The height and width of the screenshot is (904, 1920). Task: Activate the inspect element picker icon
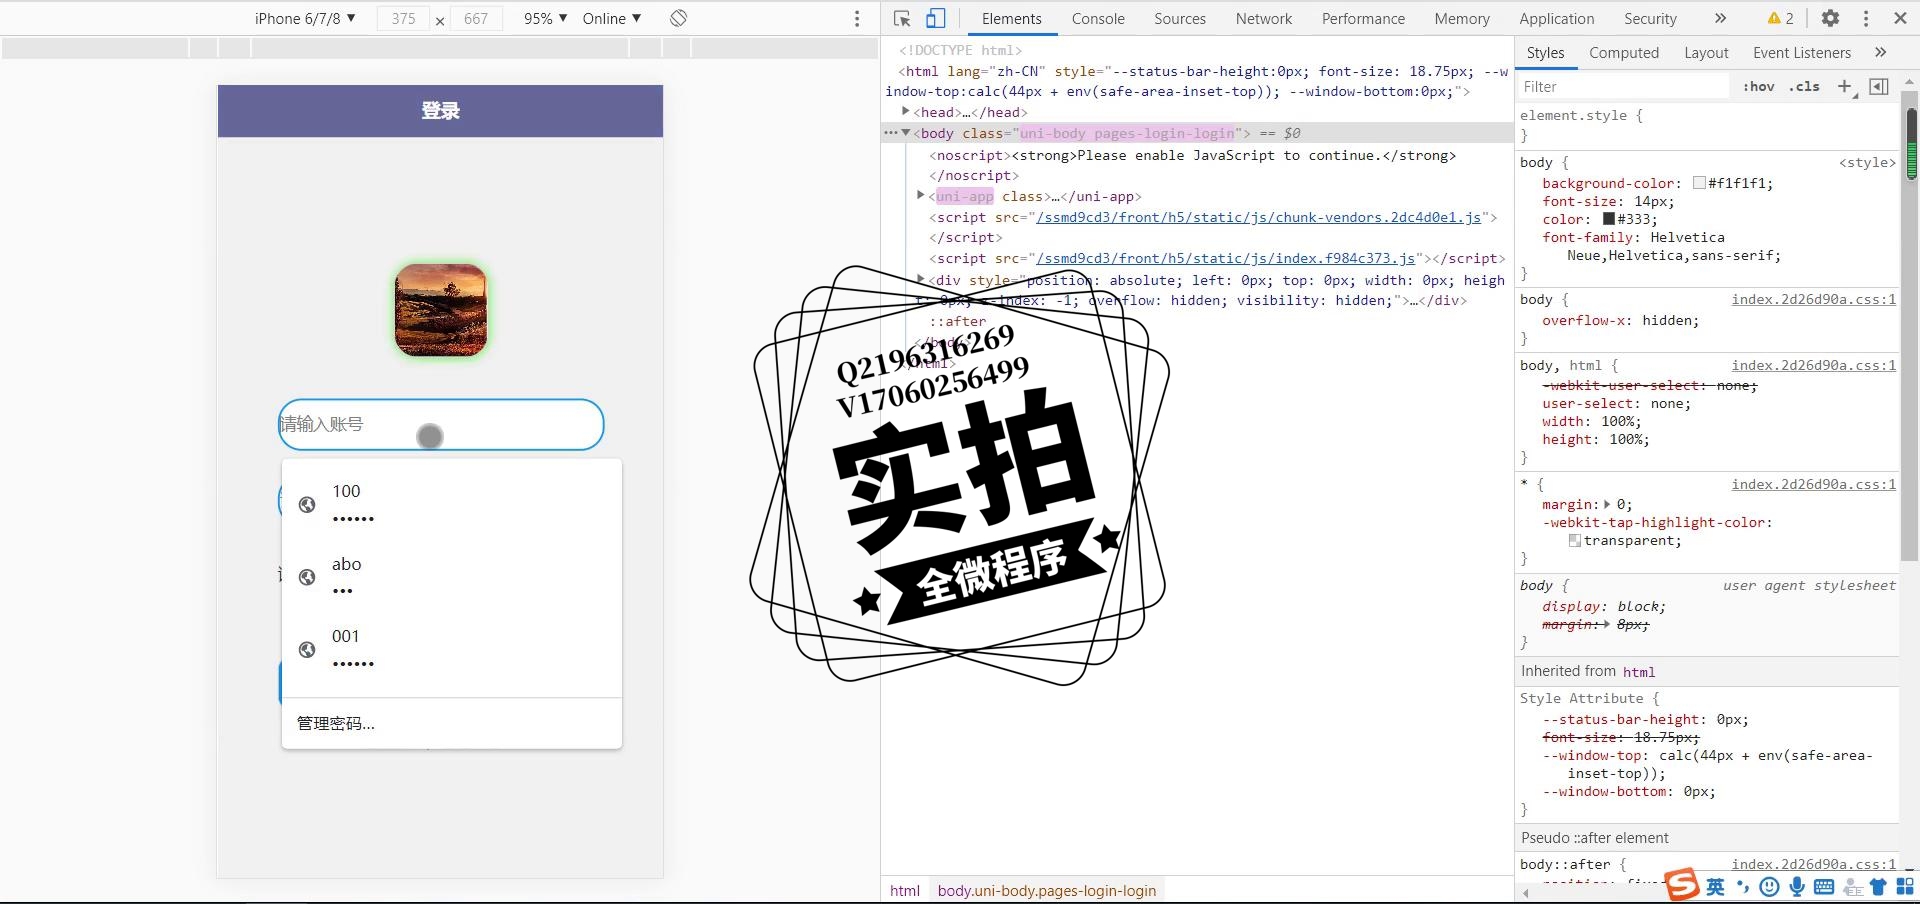902,18
